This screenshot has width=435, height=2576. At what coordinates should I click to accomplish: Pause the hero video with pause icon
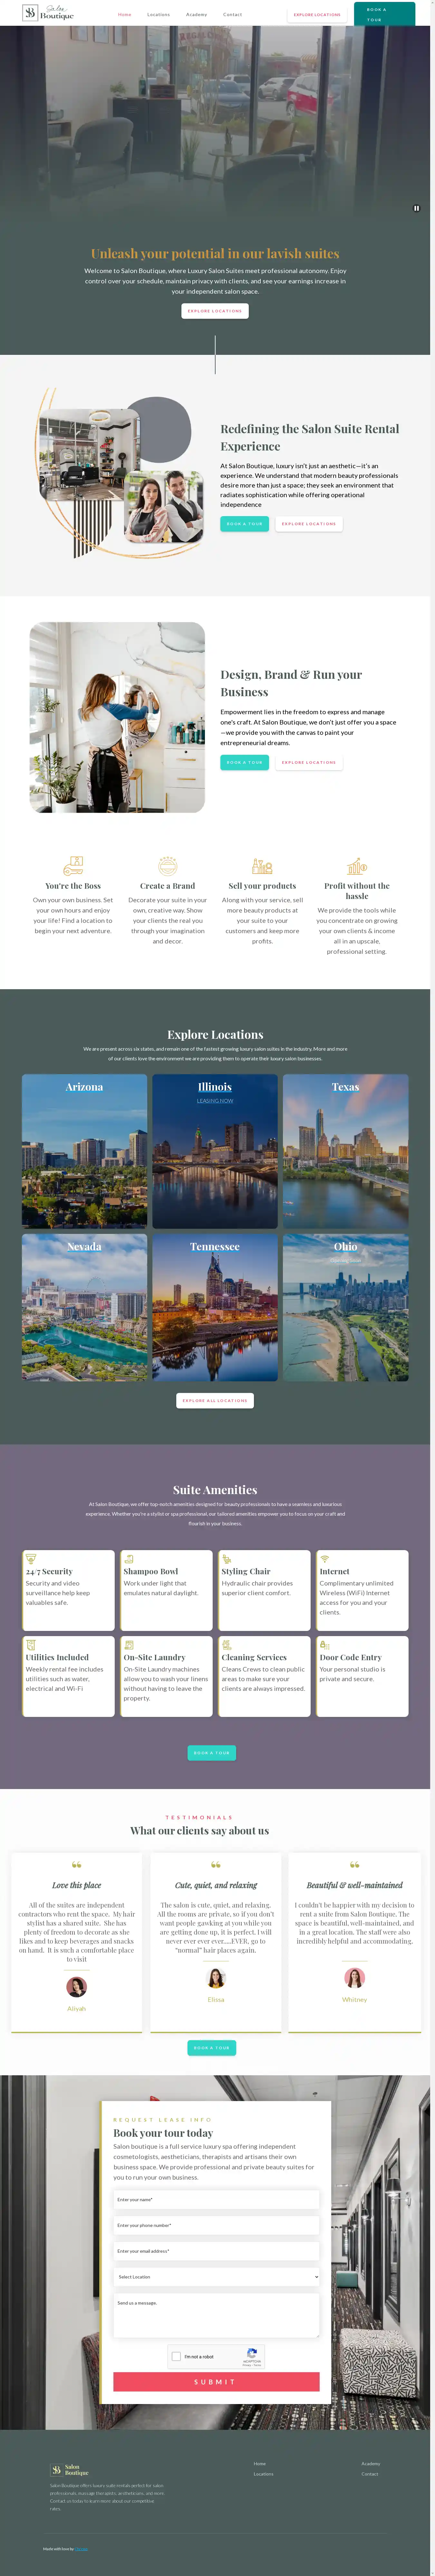(x=416, y=208)
